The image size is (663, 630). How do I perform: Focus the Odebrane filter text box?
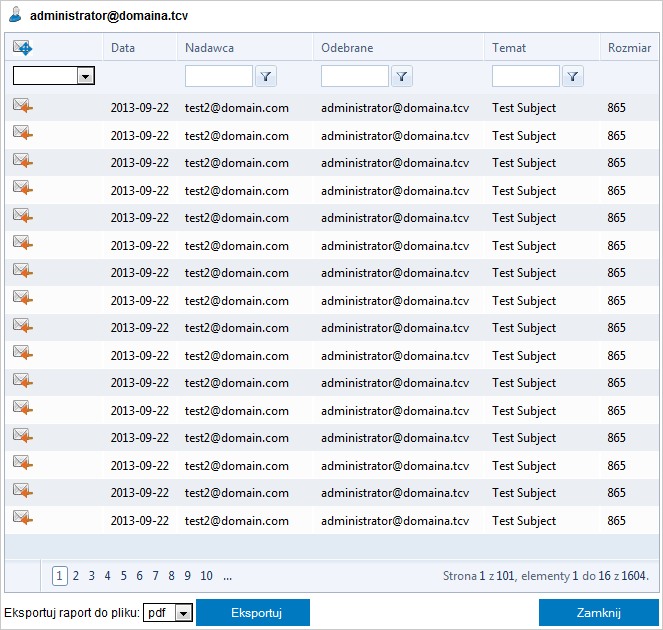355,76
